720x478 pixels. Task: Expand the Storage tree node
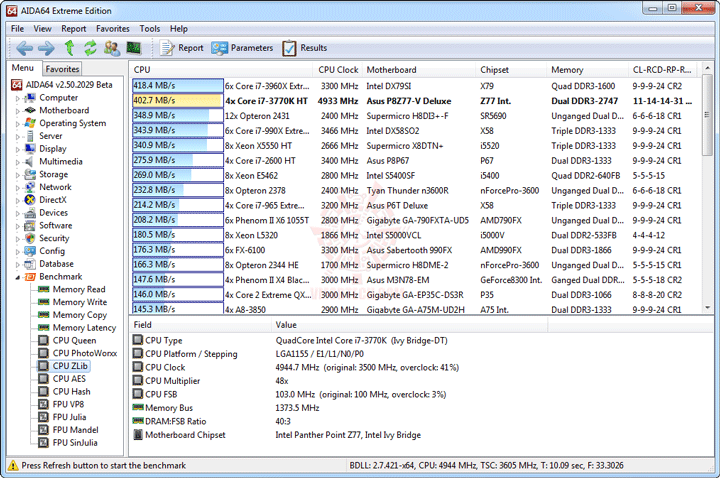[x=17, y=175]
